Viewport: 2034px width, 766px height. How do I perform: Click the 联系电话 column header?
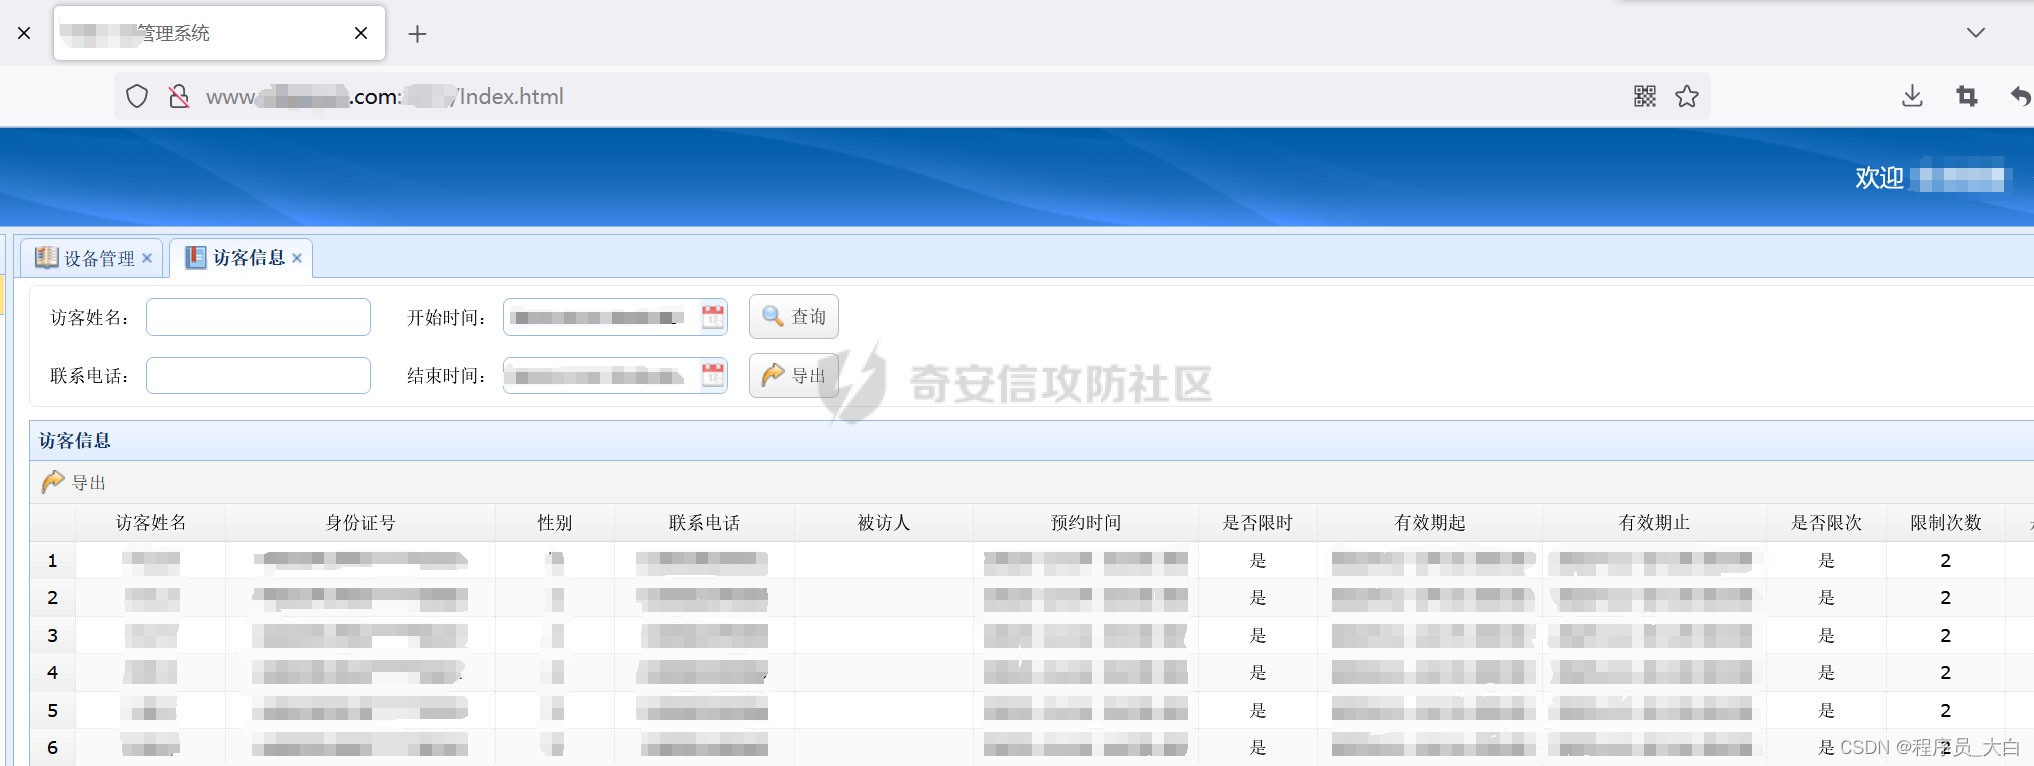[x=705, y=523]
